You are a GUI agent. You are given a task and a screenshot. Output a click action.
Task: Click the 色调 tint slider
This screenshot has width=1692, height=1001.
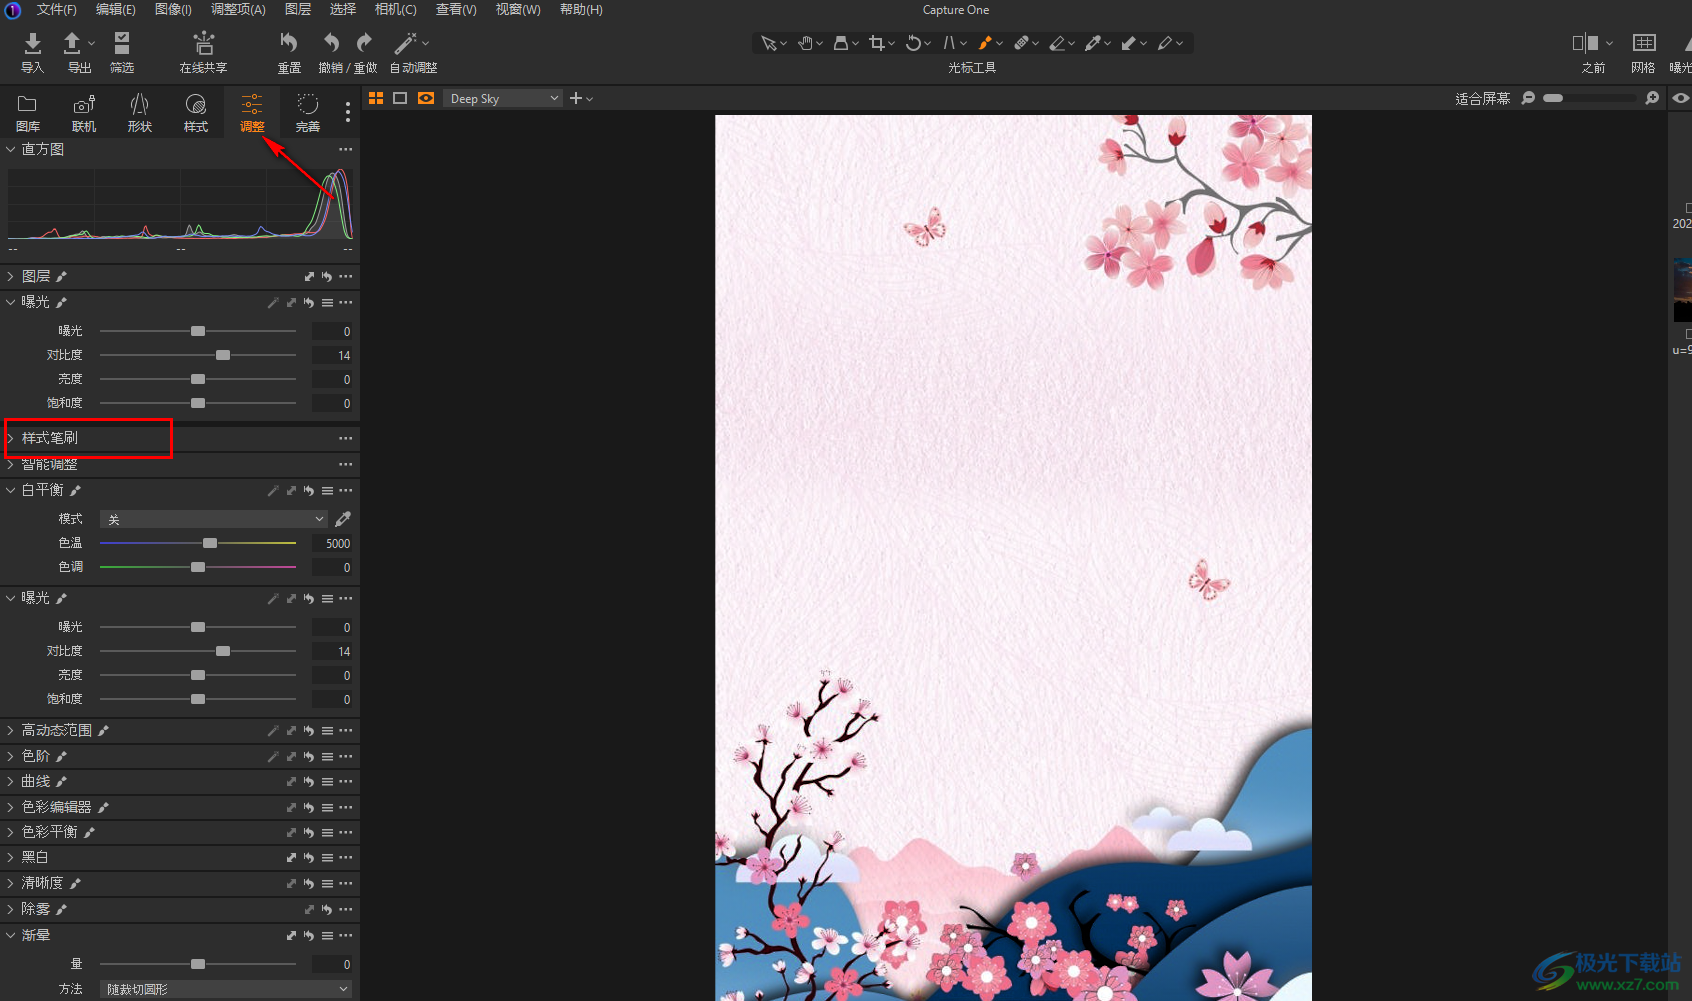click(198, 567)
